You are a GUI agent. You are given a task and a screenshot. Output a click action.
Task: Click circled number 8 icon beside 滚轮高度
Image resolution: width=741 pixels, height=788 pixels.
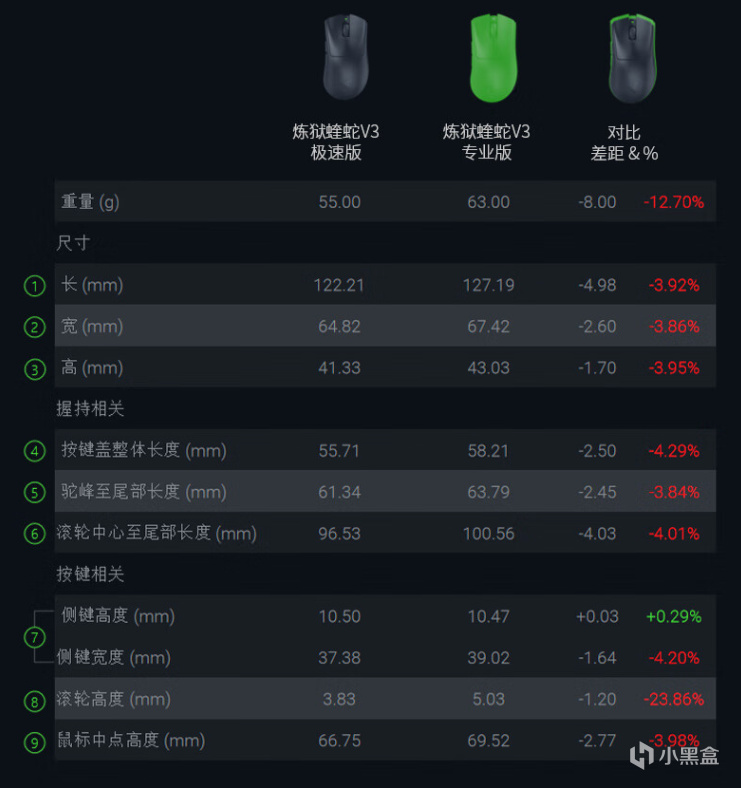click(x=35, y=700)
